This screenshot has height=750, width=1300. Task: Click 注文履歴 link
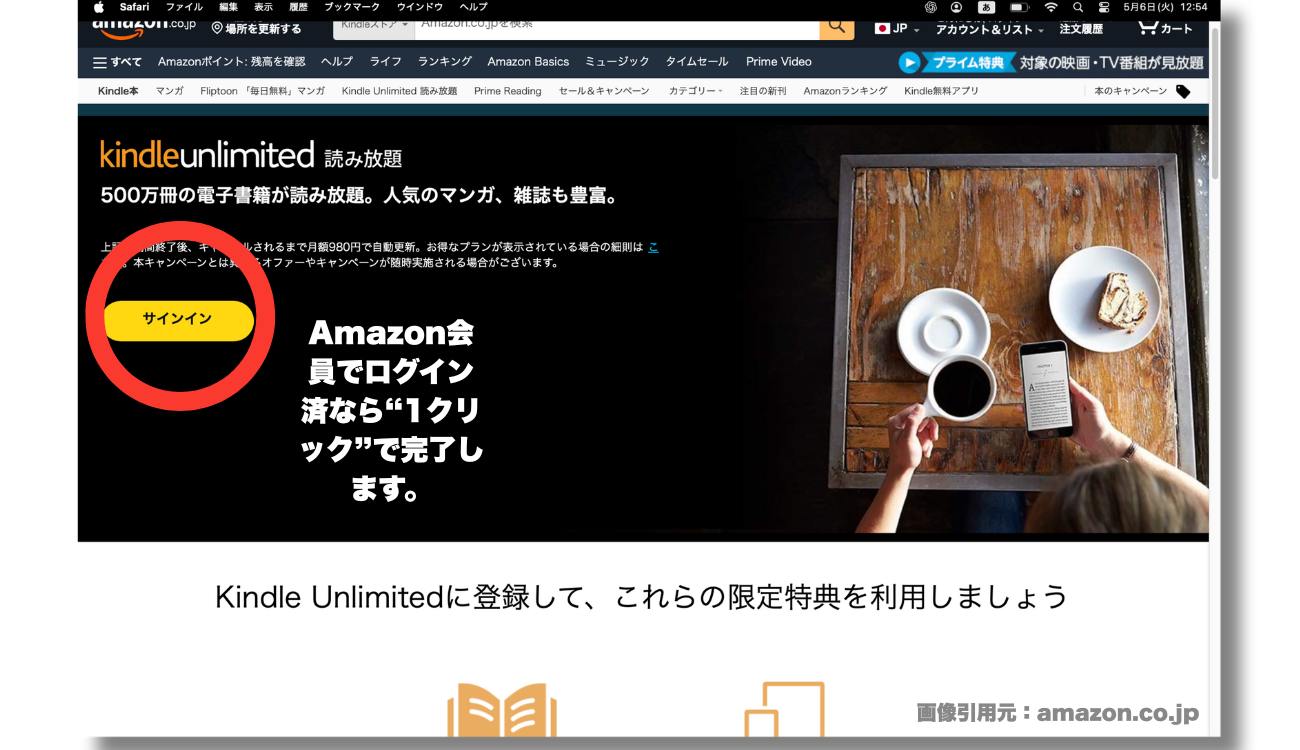coord(1082,29)
